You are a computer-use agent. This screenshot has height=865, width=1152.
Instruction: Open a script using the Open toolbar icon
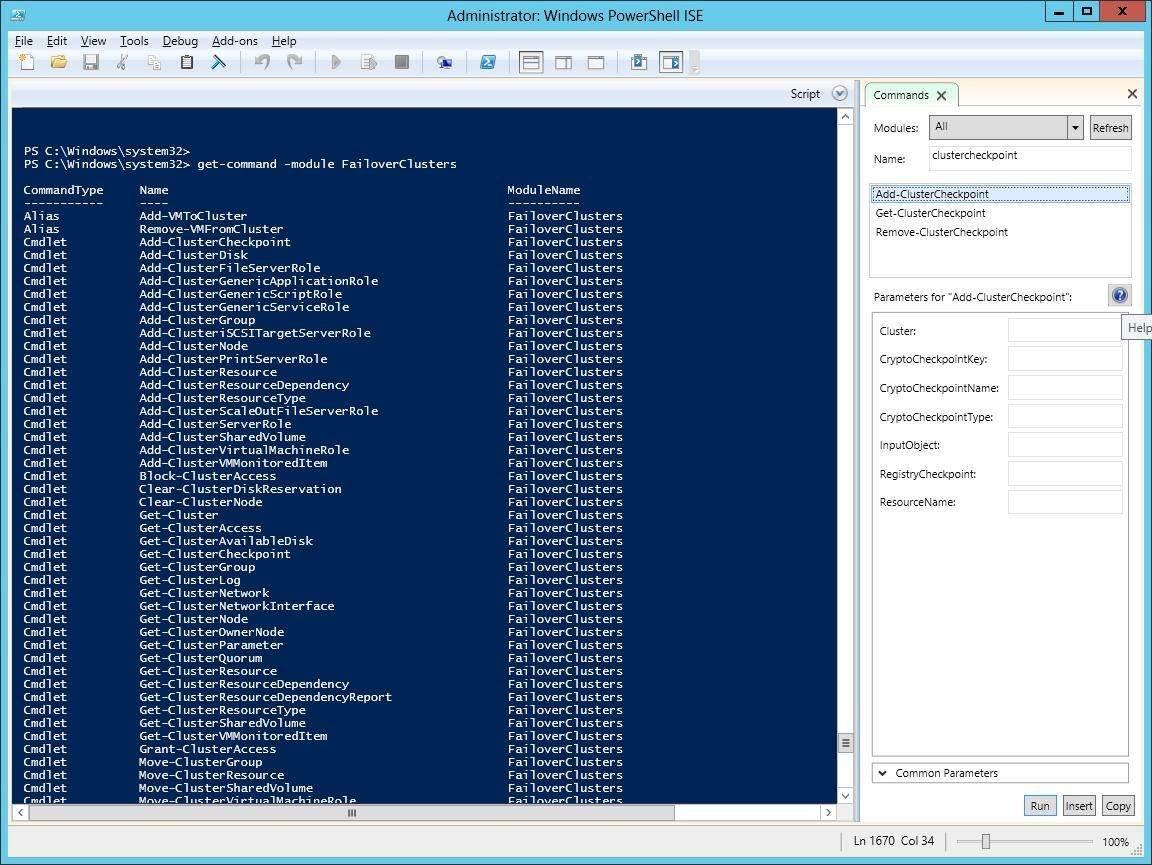[58, 62]
